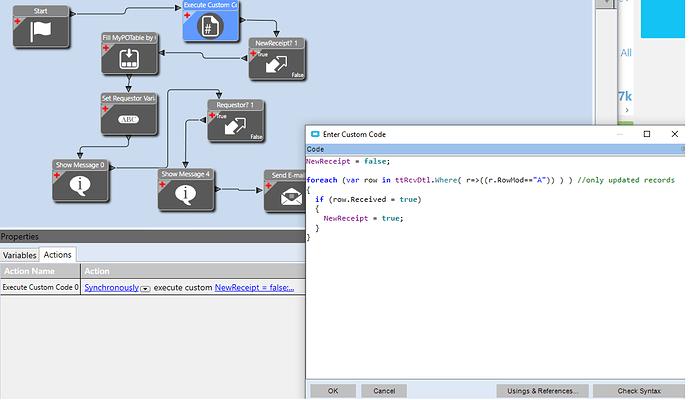Select the NewReceipt? 1 condition node
The height and width of the screenshot is (400, 690).
pos(276,59)
